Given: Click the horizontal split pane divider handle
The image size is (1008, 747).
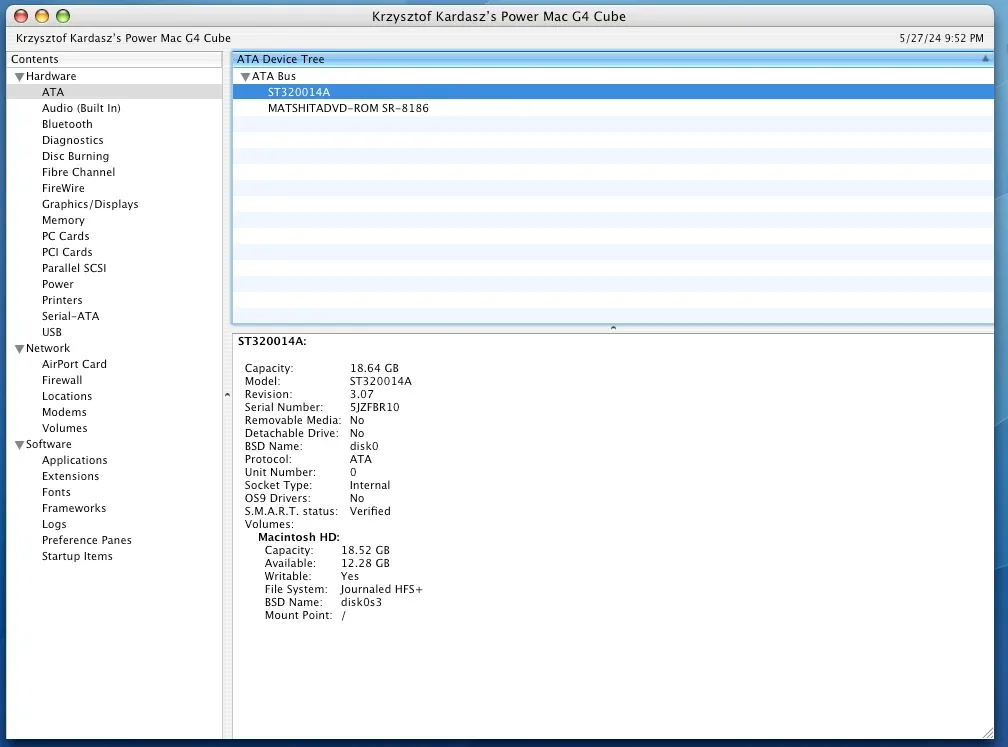Looking at the screenshot, I should 613,328.
